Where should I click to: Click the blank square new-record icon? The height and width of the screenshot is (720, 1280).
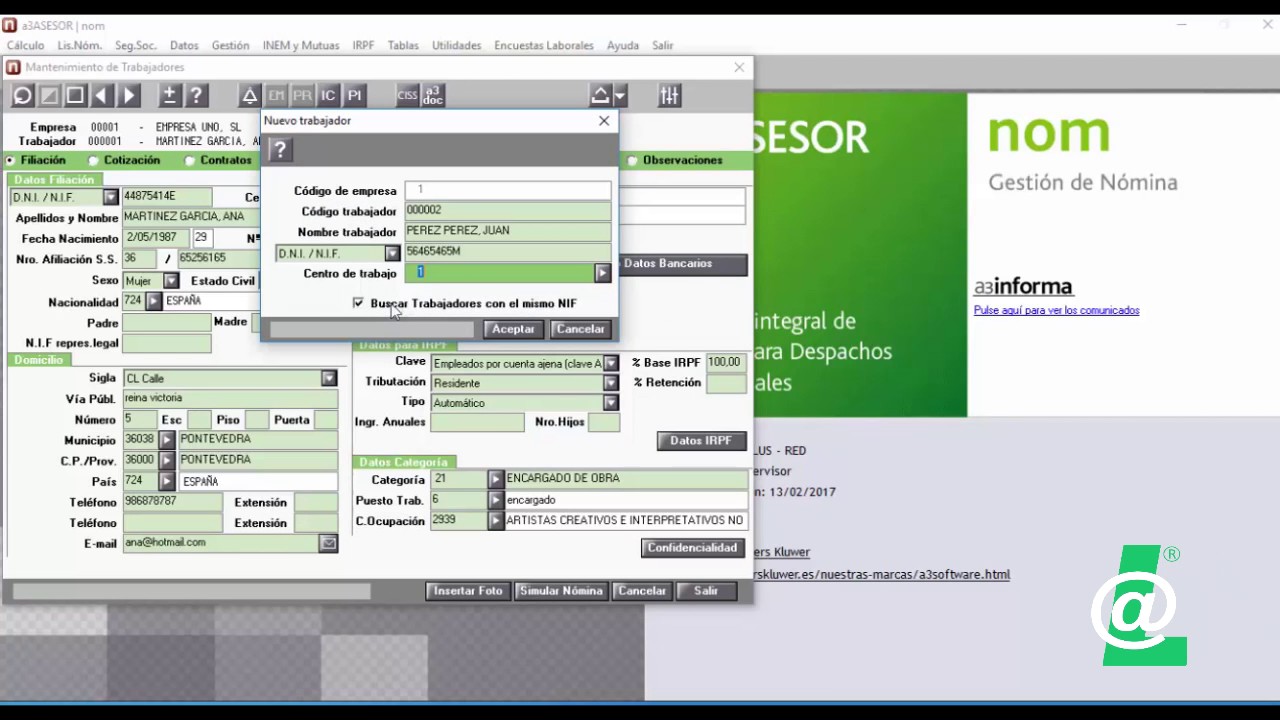pos(75,96)
